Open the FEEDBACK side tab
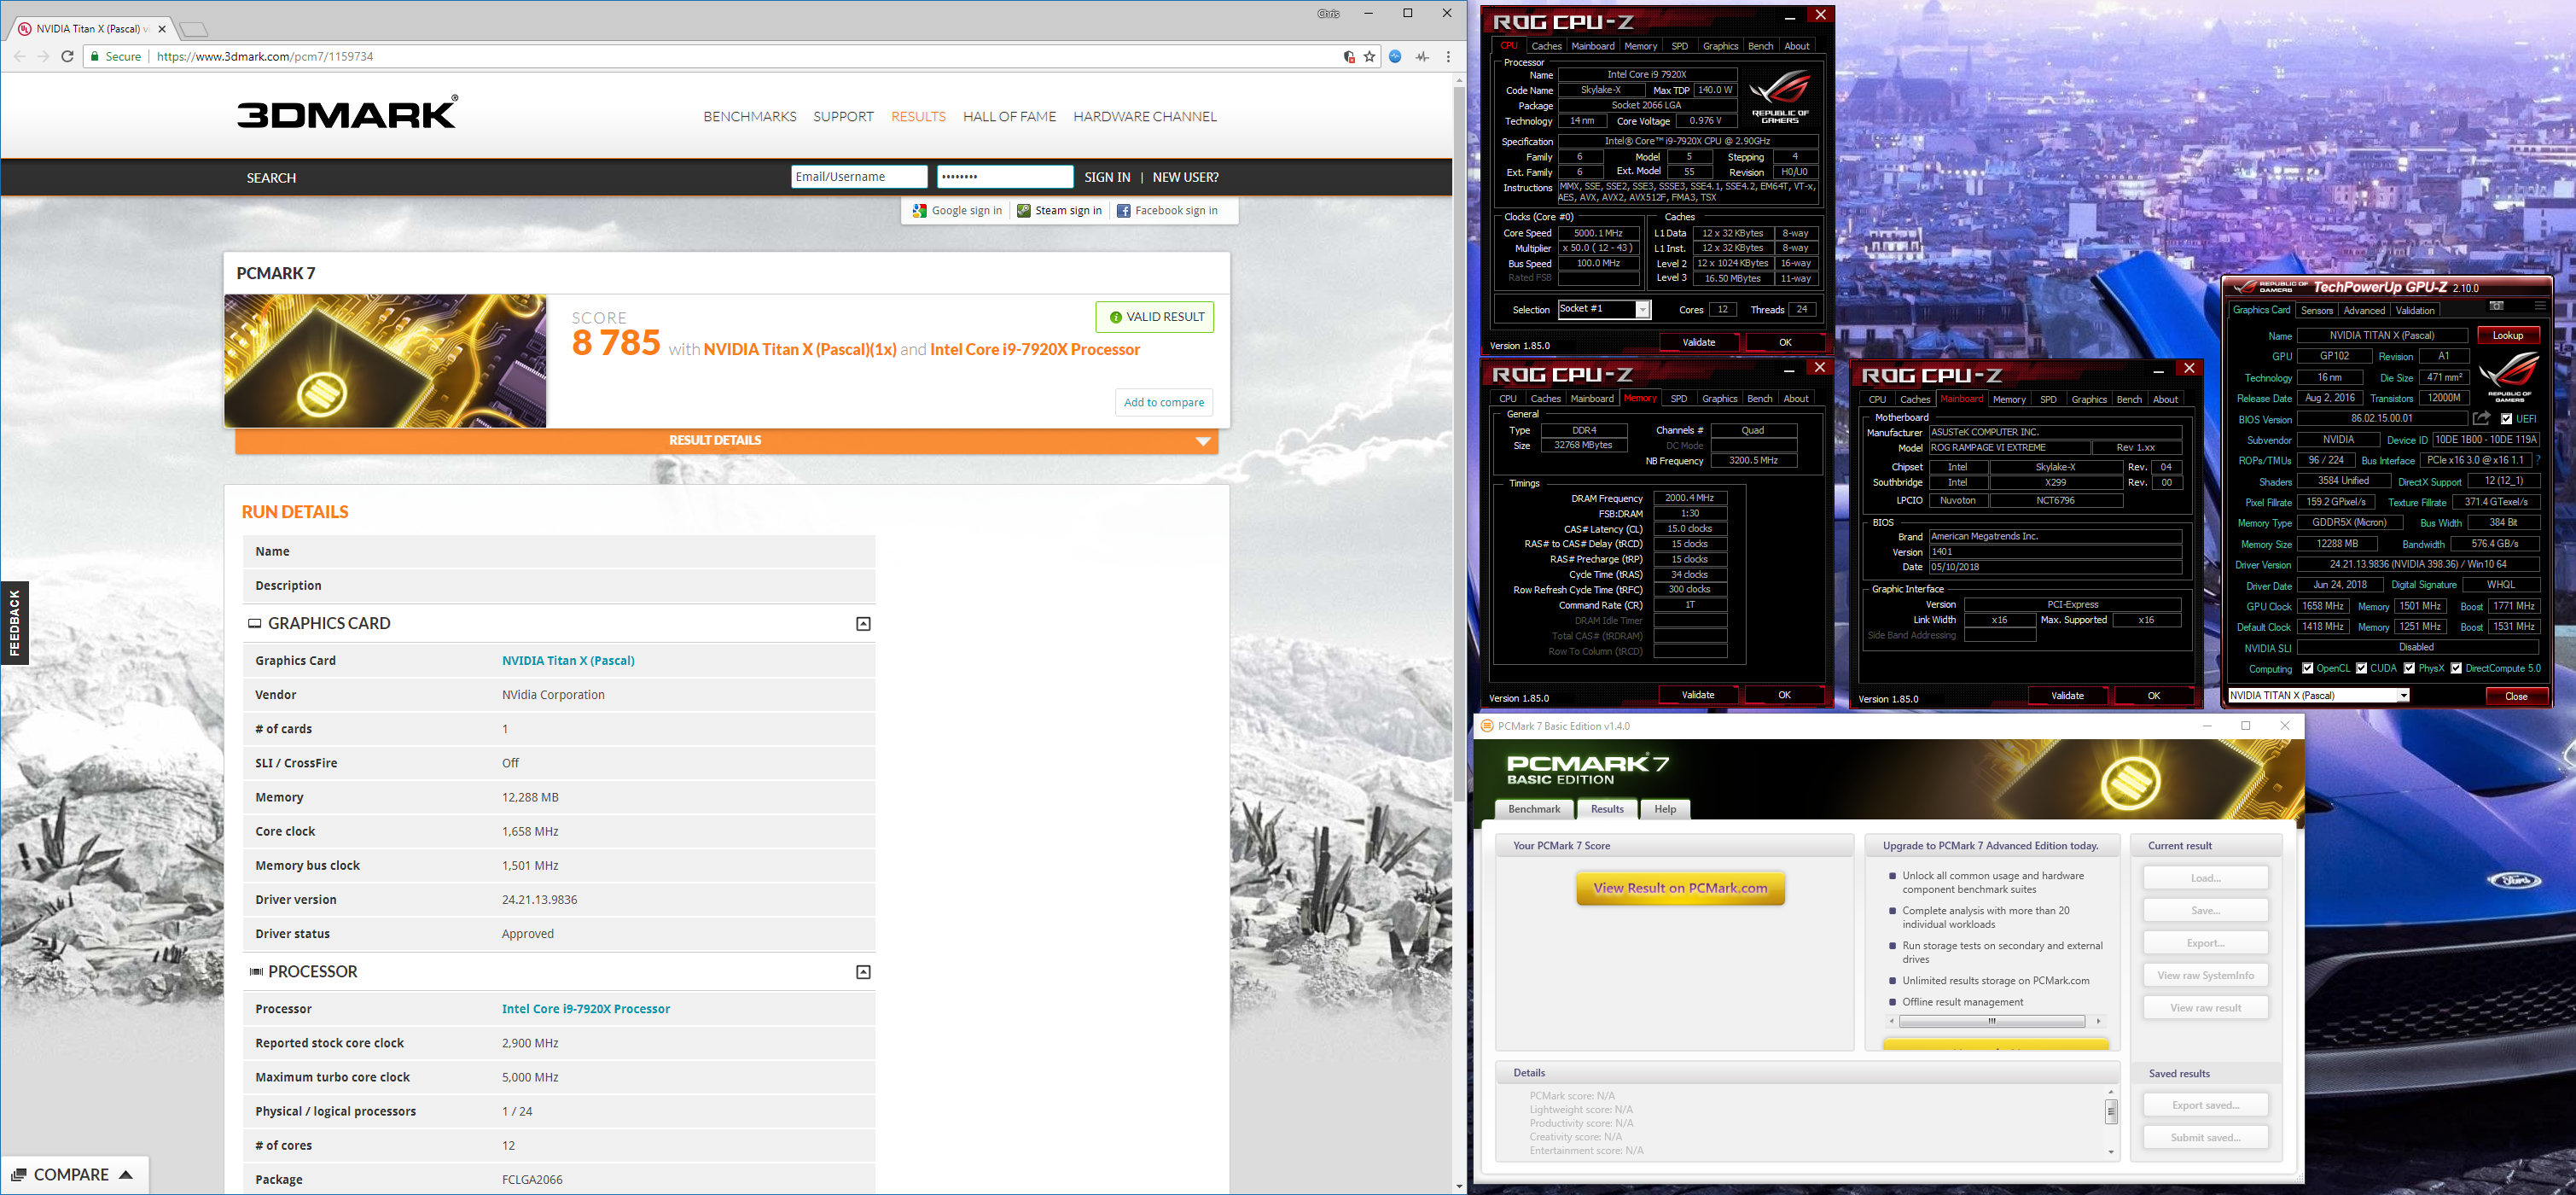 point(14,623)
